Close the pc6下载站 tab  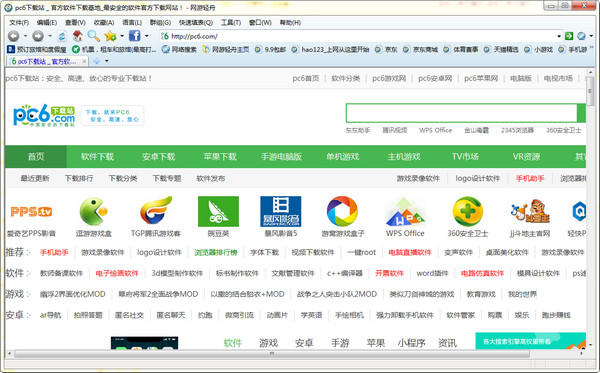[84, 61]
